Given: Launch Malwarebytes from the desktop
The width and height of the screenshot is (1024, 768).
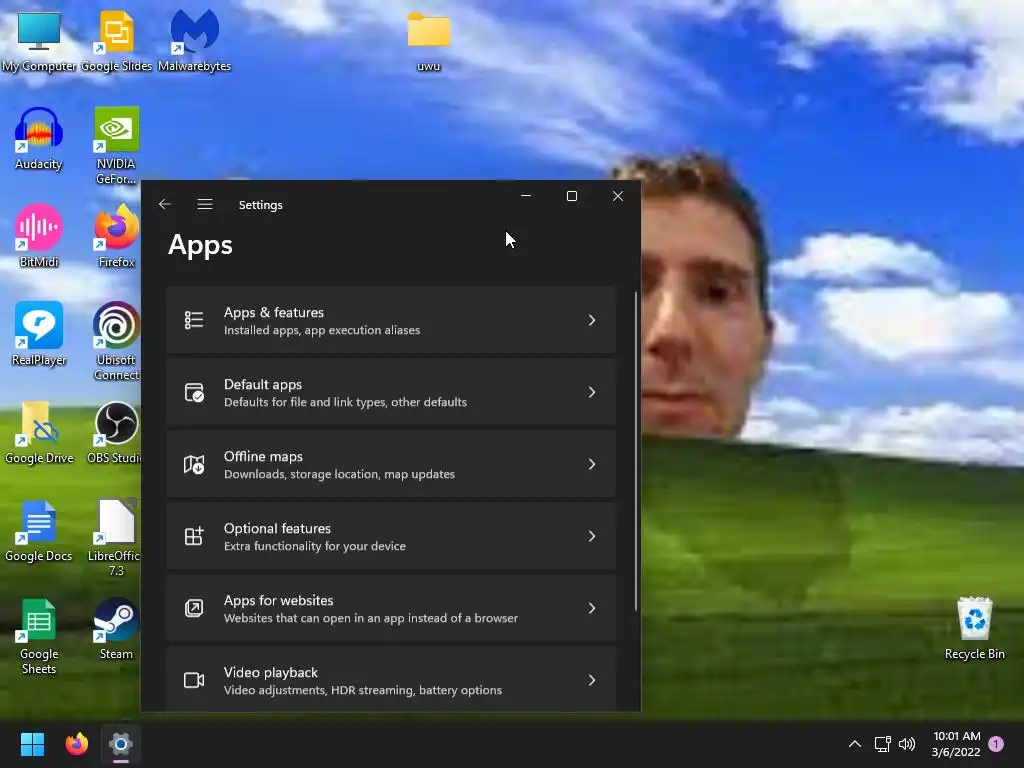Looking at the screenshot, I should tap(194, 41).
